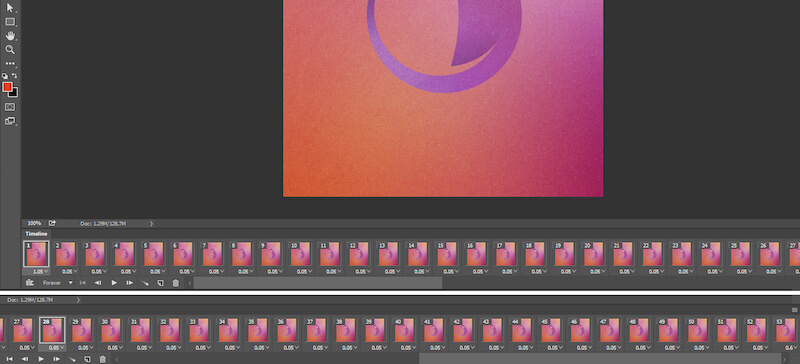Toggle Quick Mask mode
Image resolution: width=800 pixels, height=364 pixels.
[10, 107]
